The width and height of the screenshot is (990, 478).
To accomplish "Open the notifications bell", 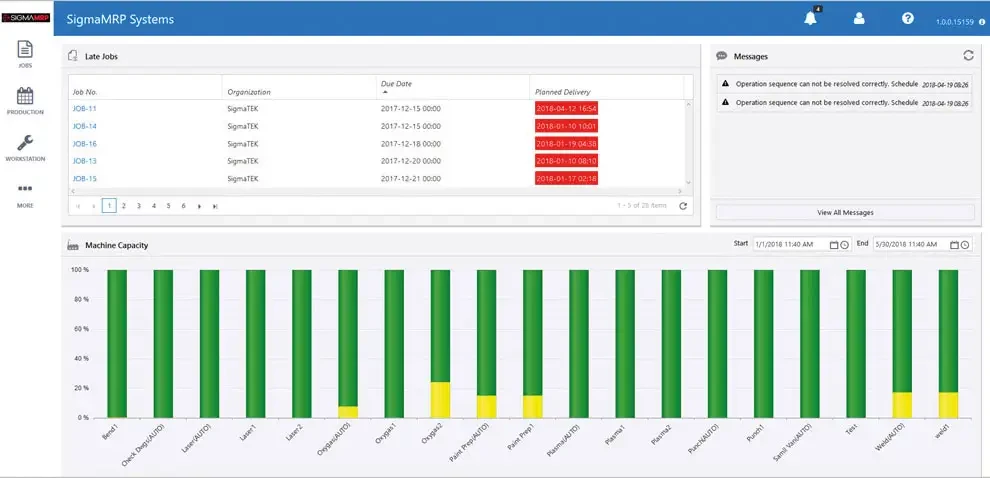I will 810,19.
